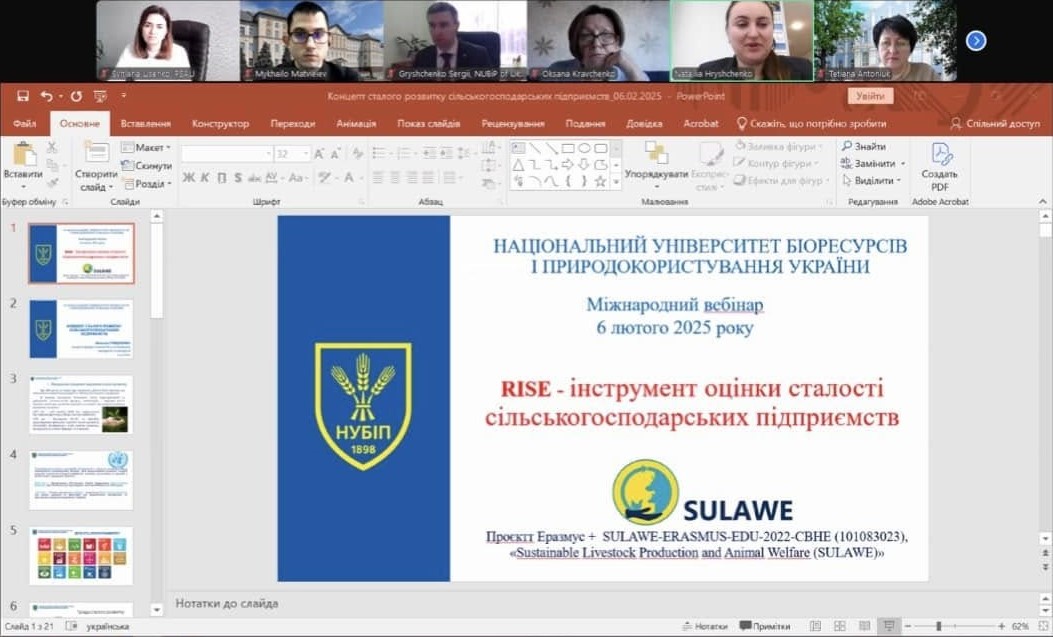
Task: Toggle bold (Ж) formatting
Action: point(189,178)
